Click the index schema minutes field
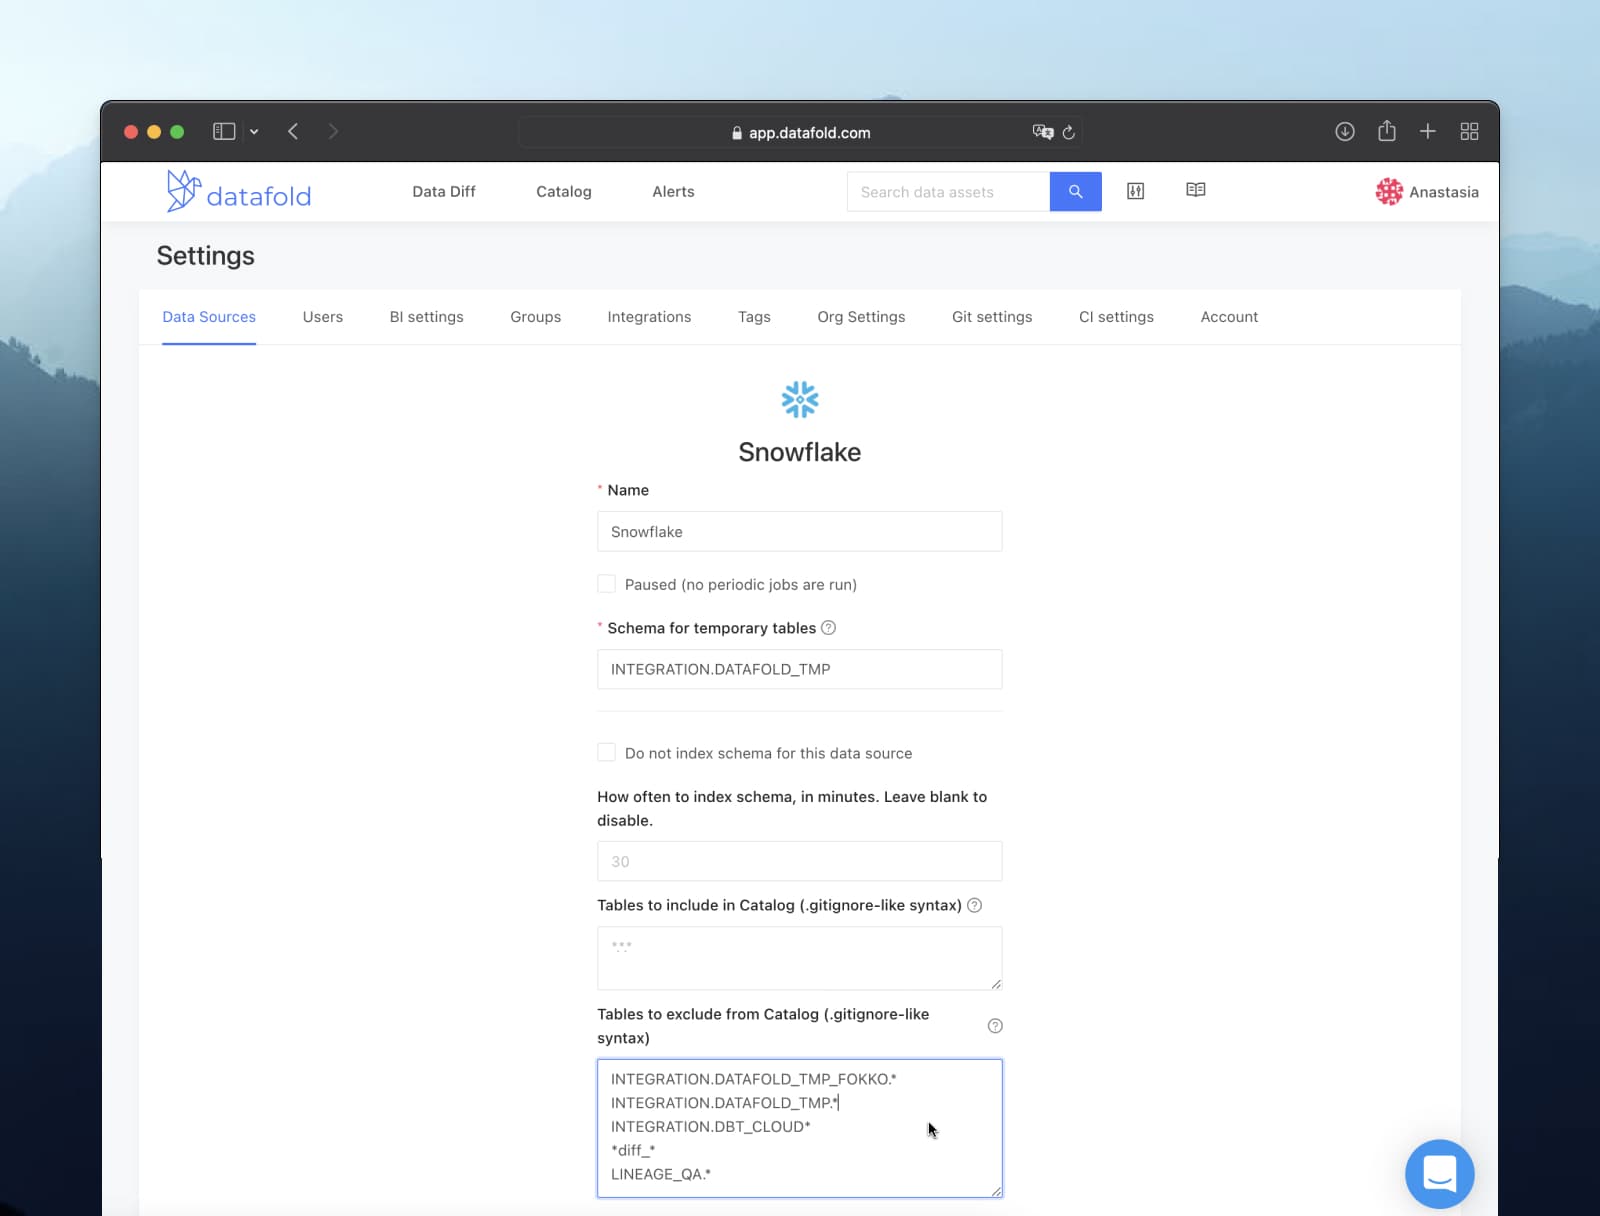 800,861
